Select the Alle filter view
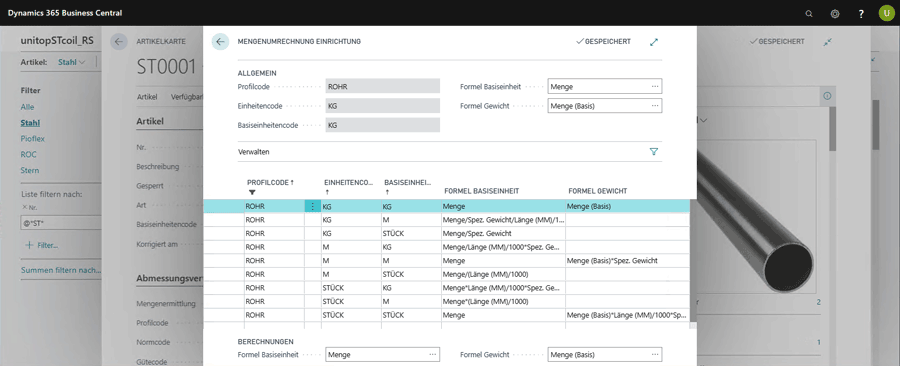Image resolution: width=900 pixels, height=366 pixels. [28, 107]
